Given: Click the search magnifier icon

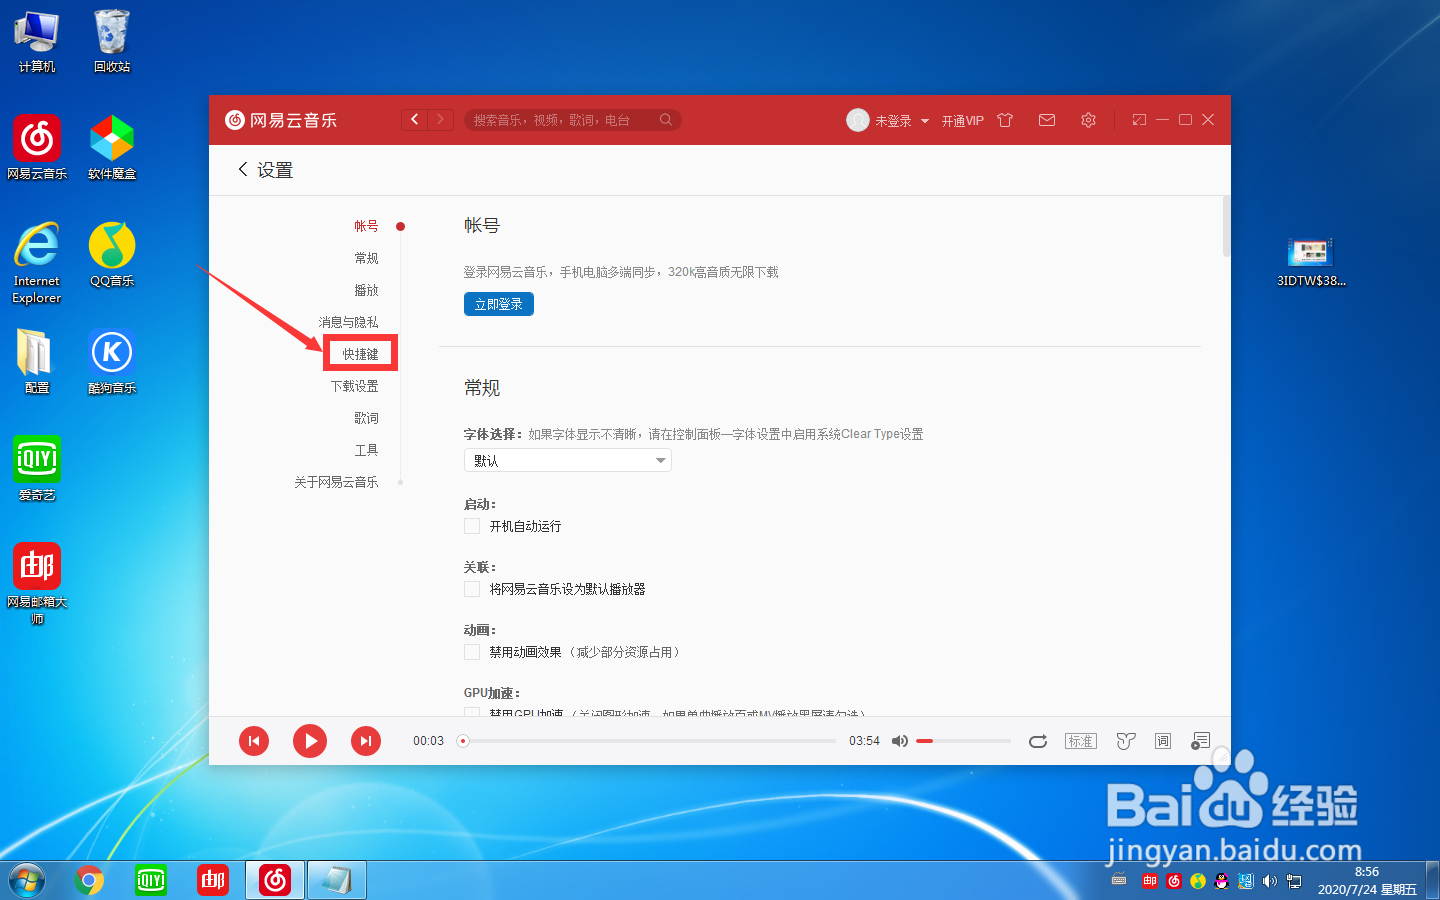Looking at the screenshot, I should tap(666, 120).
